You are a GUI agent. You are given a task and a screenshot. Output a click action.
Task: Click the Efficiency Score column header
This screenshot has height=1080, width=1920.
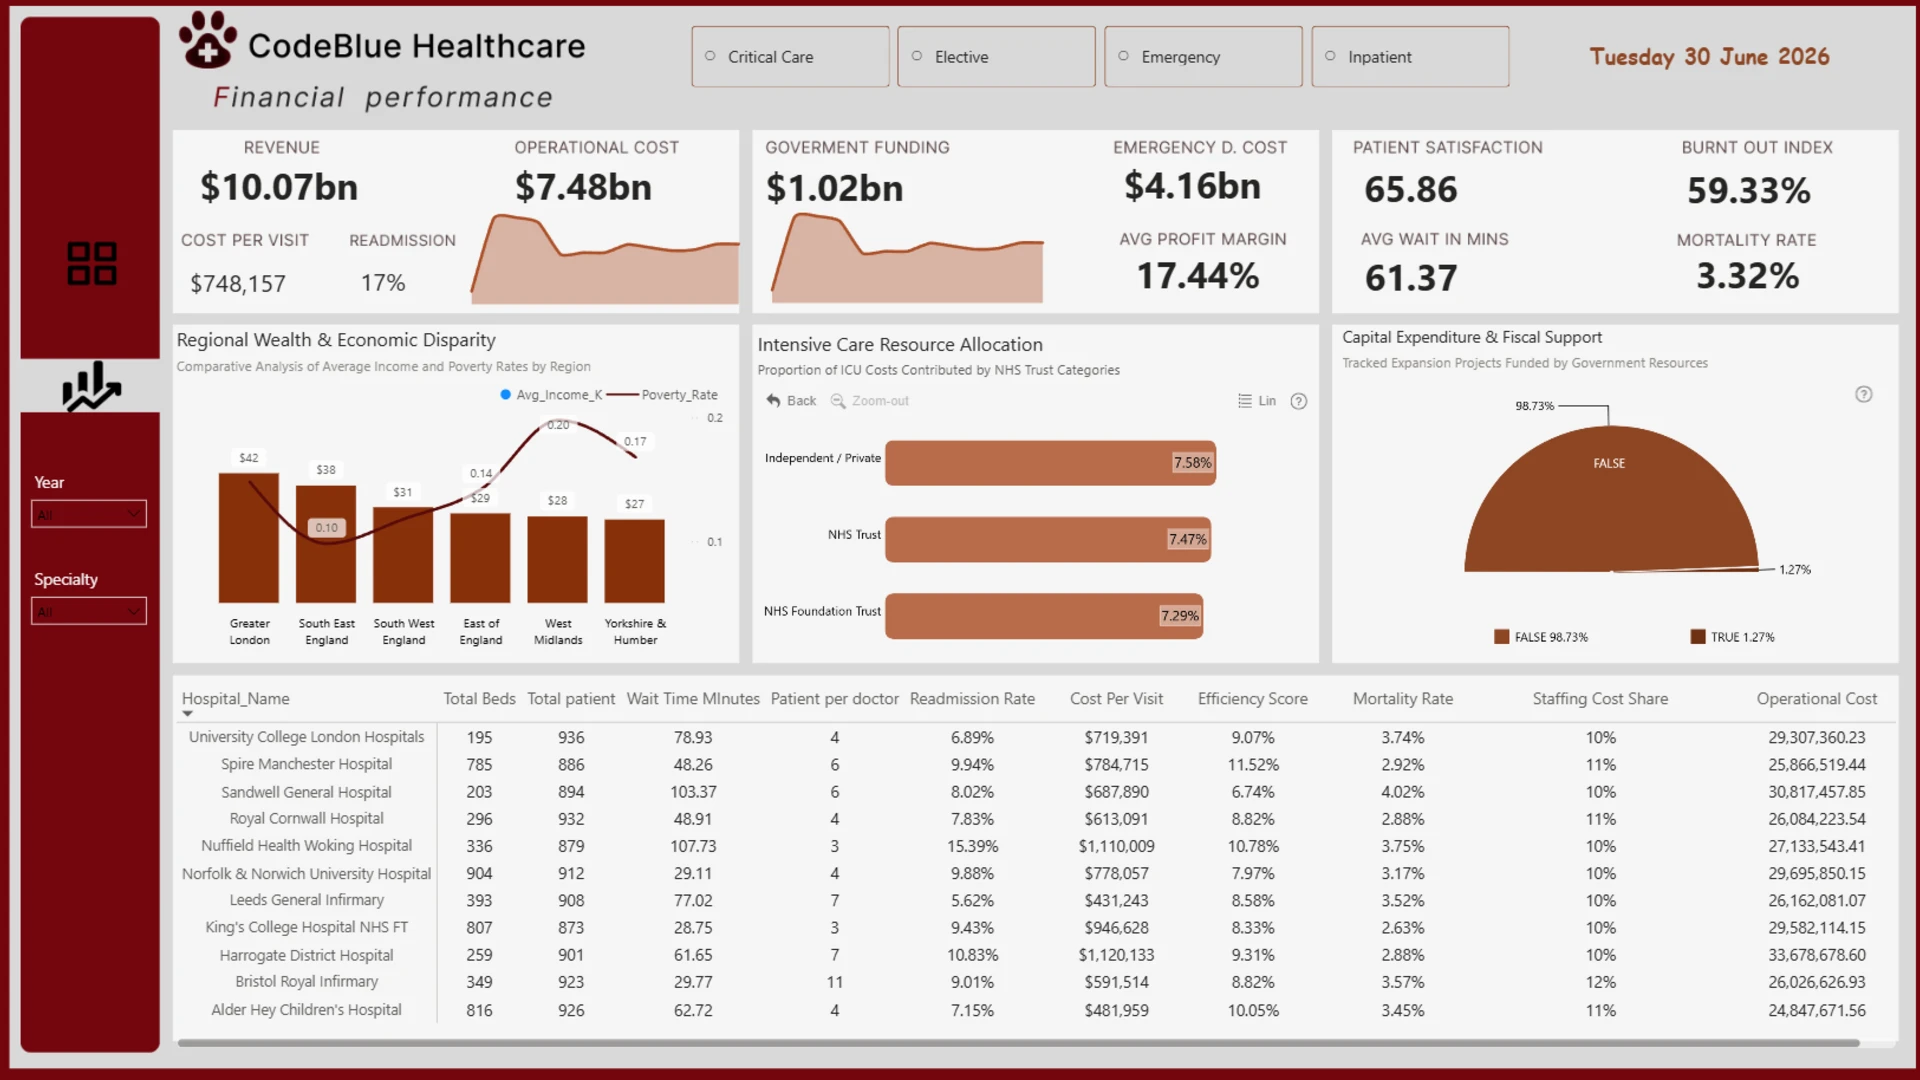coord(1253,699)
